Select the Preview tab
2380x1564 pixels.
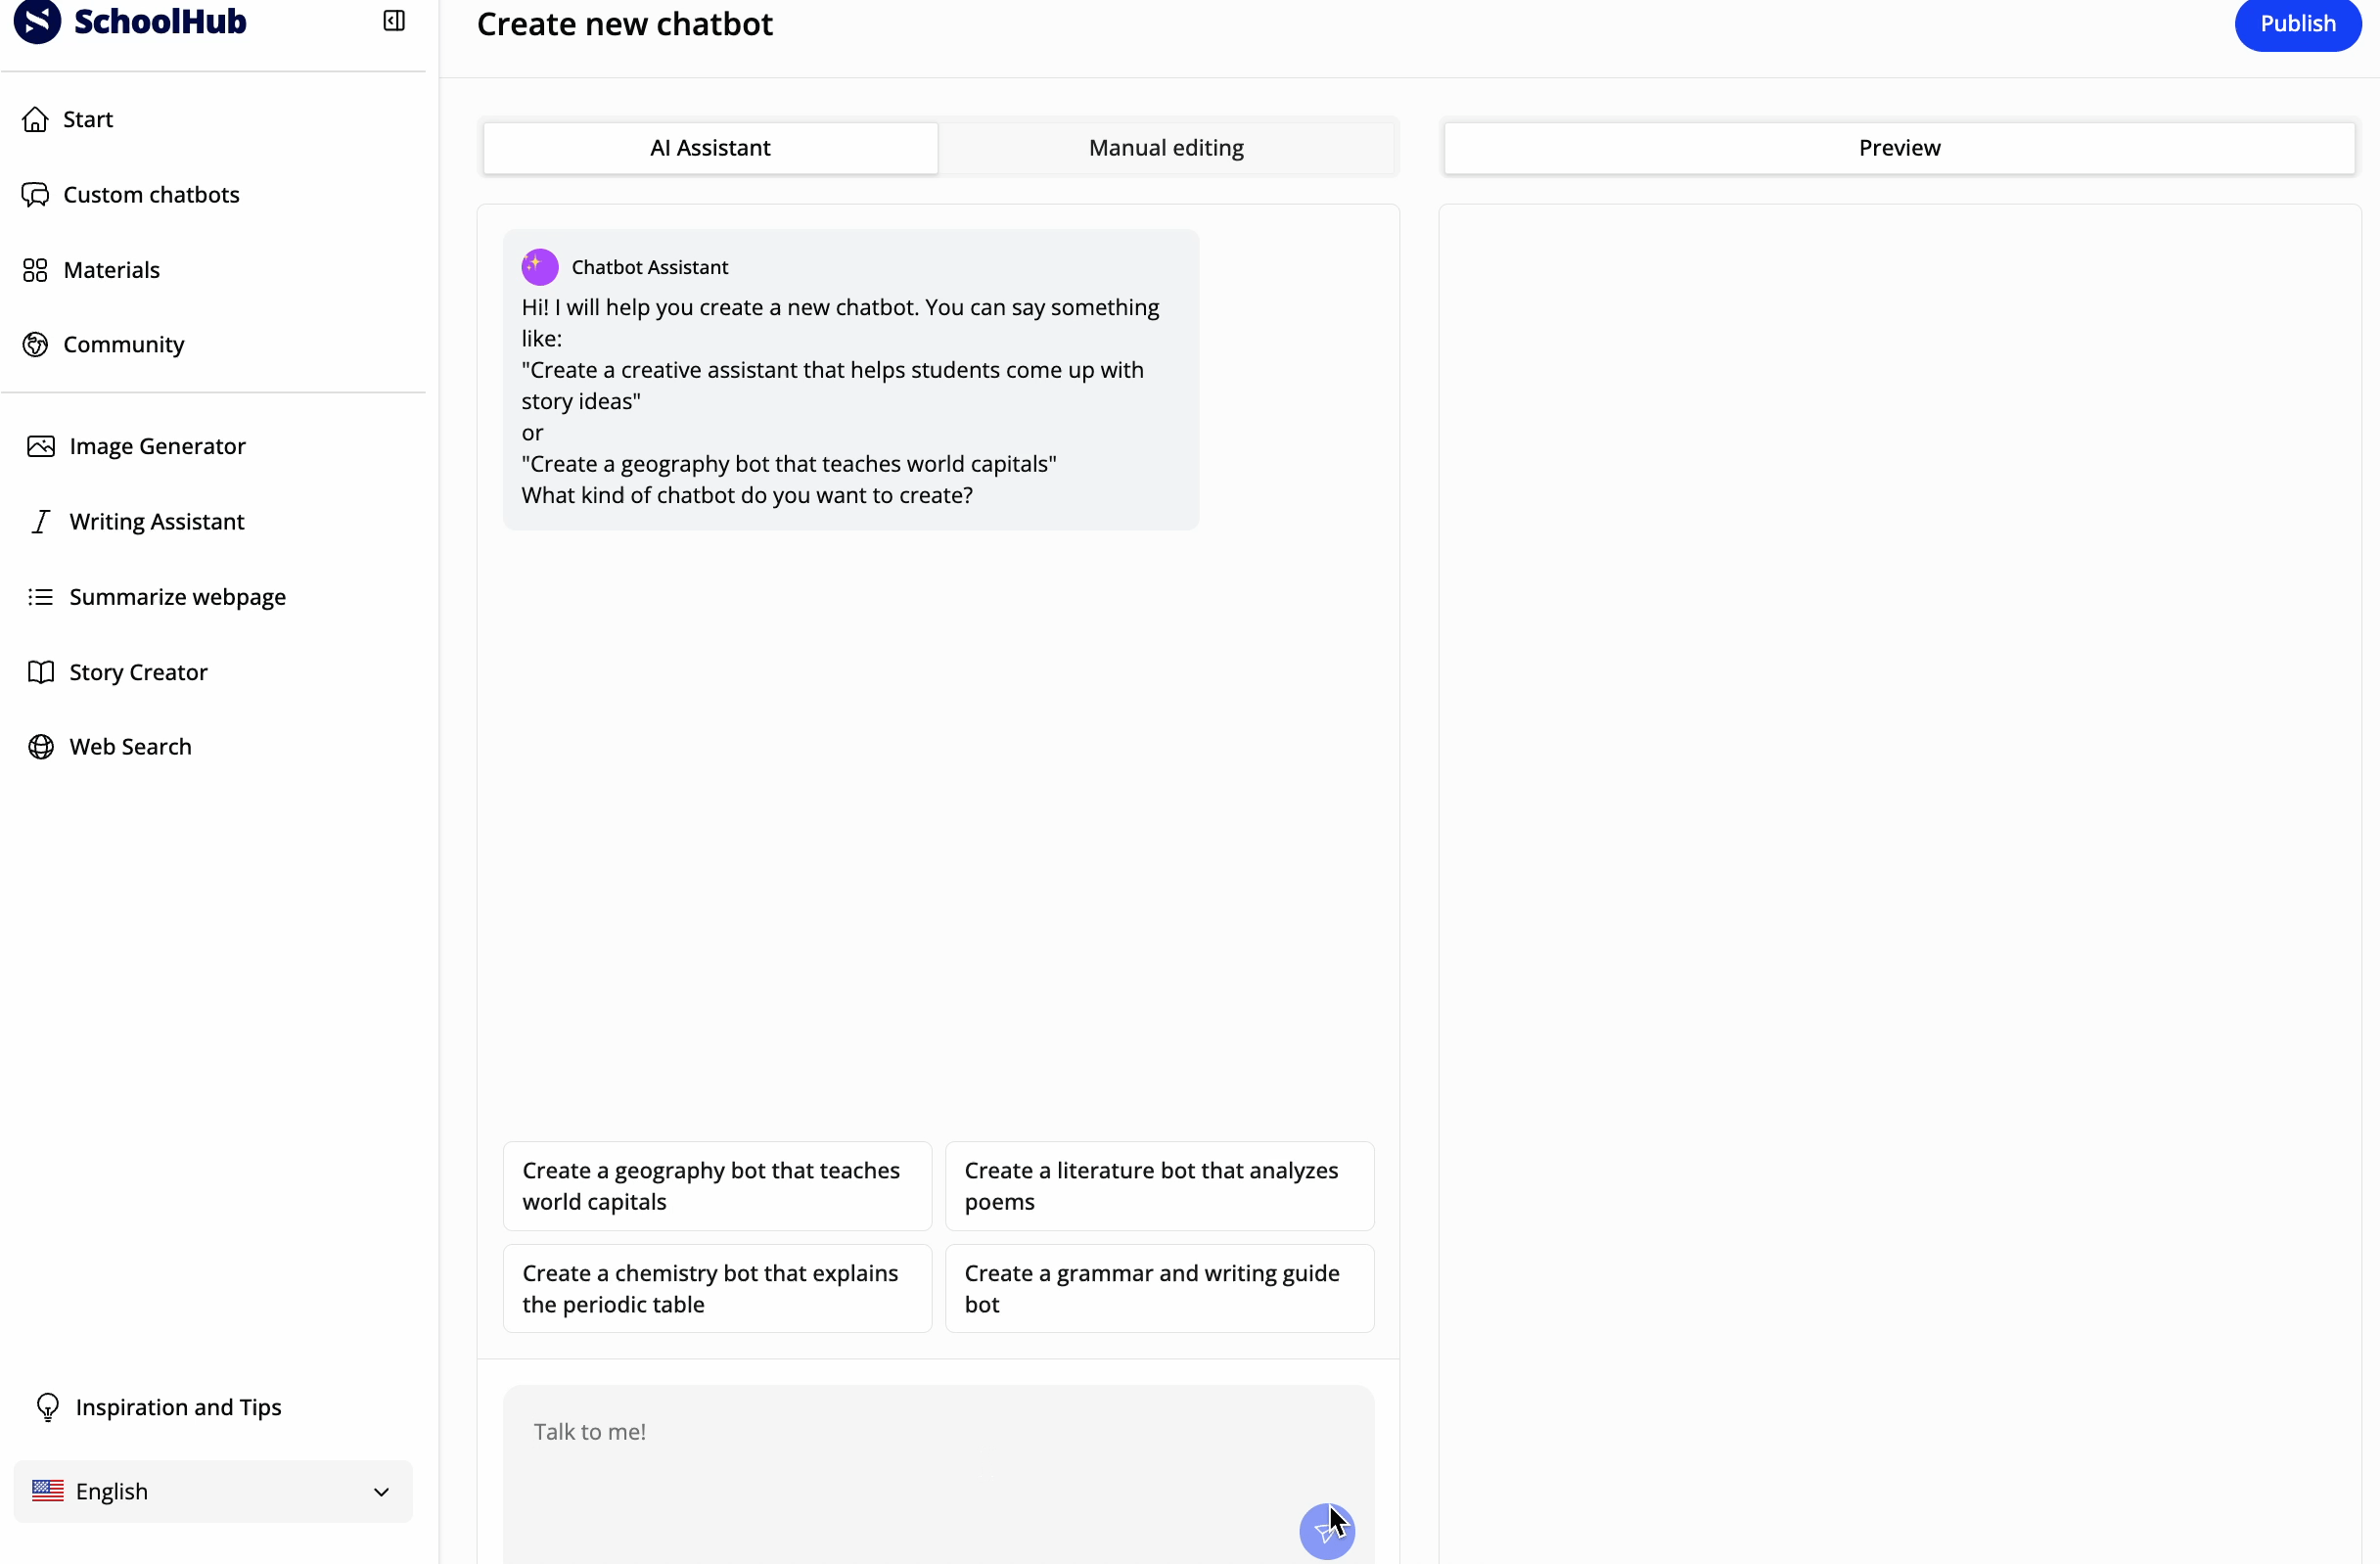click(x=1899, y=148)
